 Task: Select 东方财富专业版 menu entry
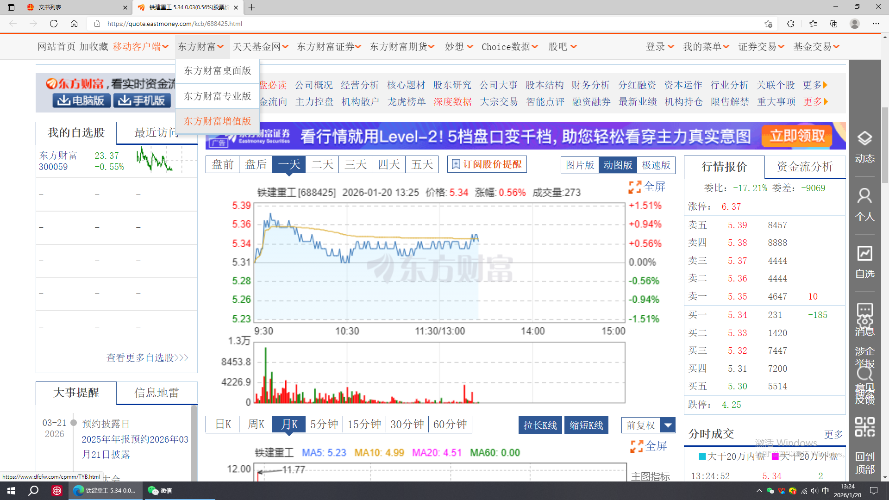(217, 96)
